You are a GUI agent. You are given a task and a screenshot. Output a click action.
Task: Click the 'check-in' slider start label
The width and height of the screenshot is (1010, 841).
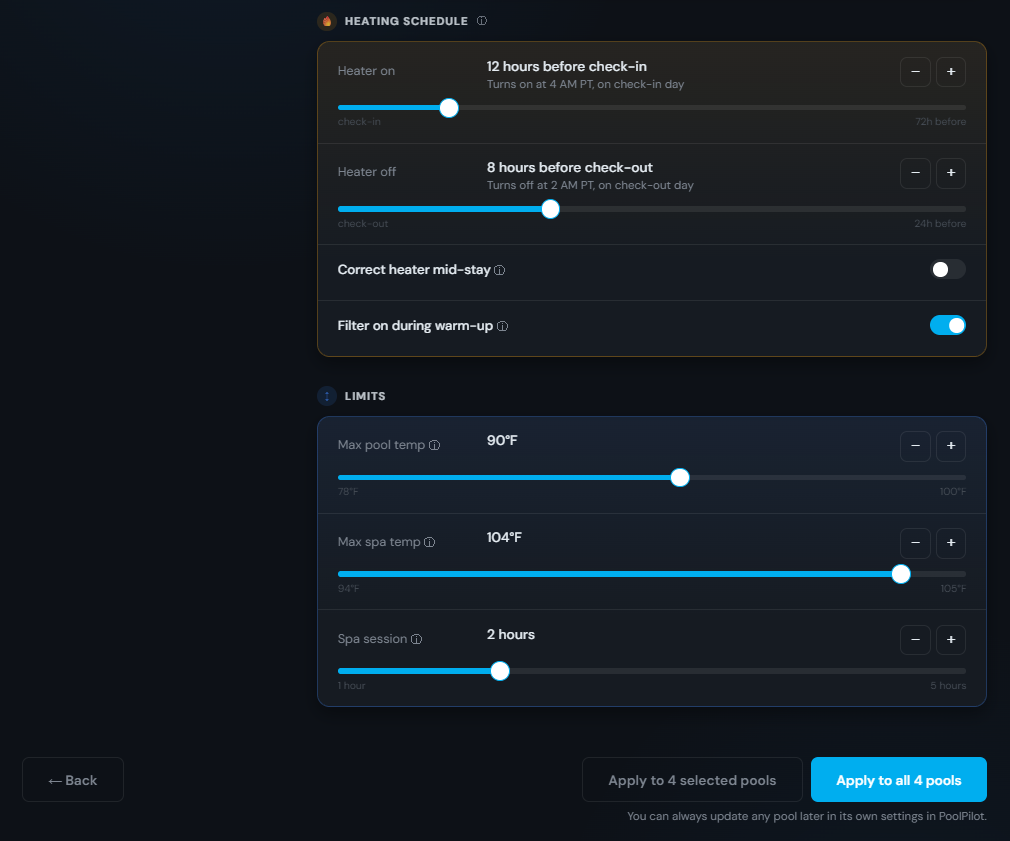[x=359, y=122]
